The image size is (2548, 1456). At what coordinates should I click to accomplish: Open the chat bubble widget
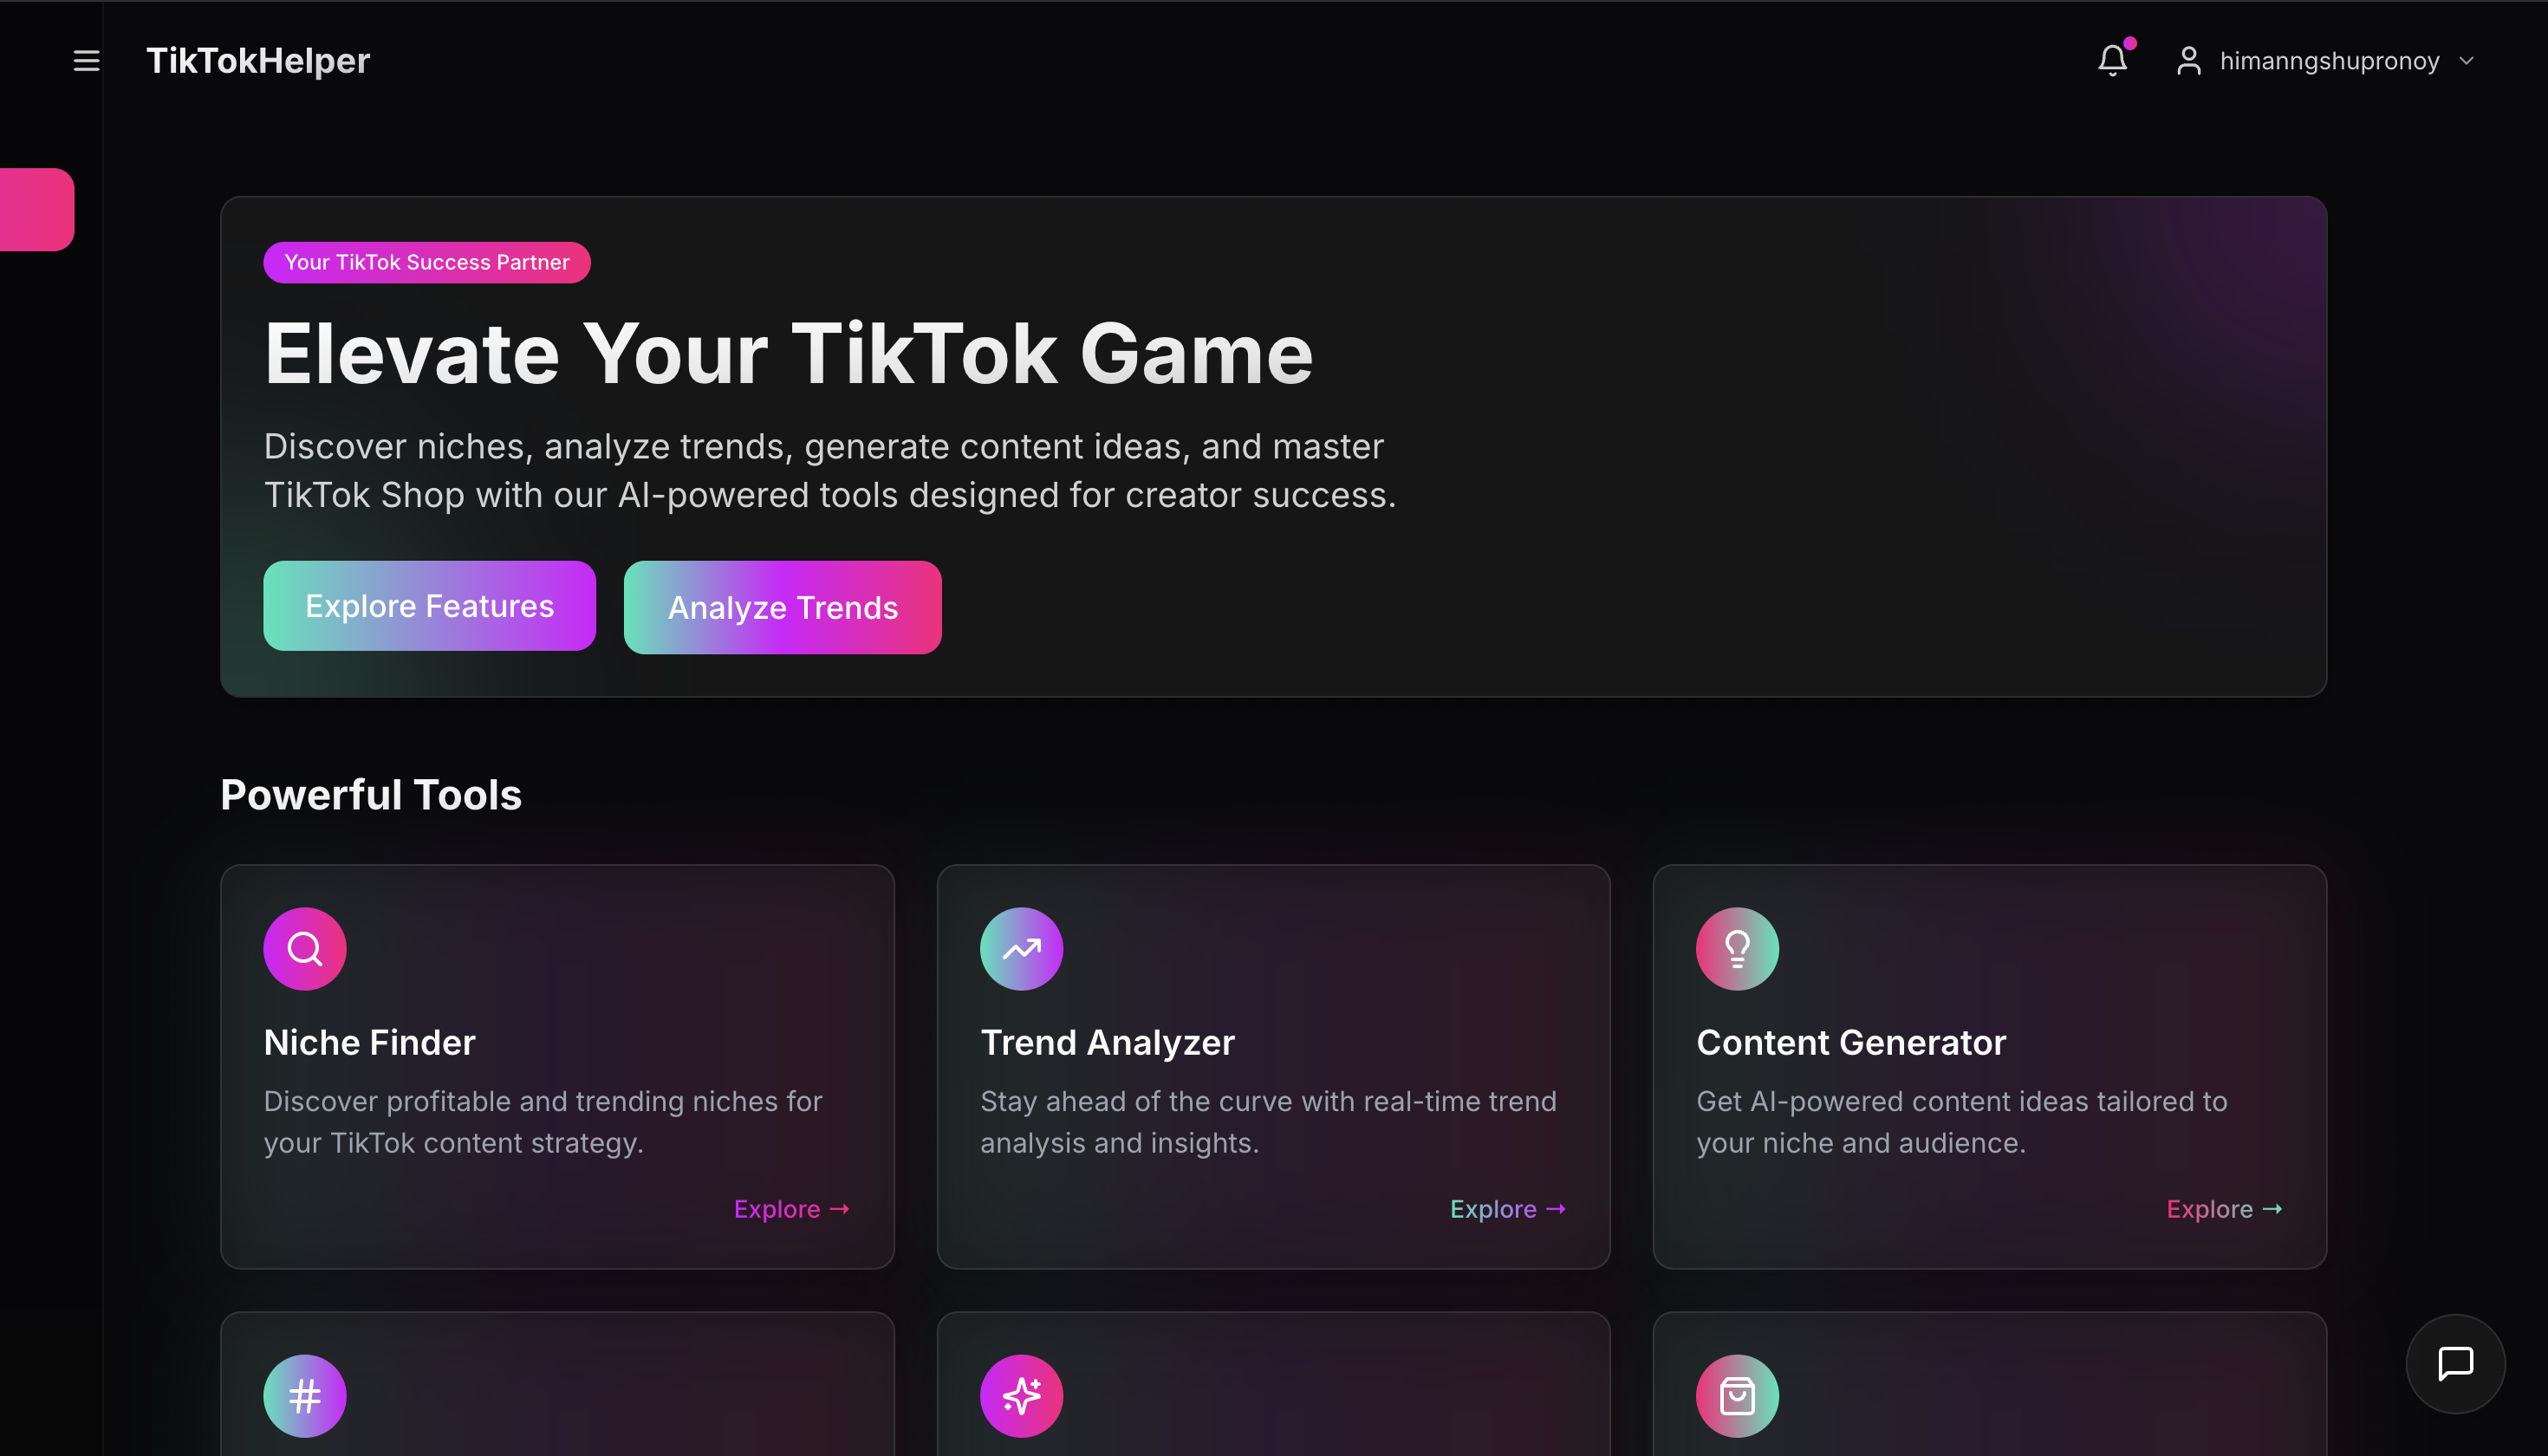click(2455, 1363)
